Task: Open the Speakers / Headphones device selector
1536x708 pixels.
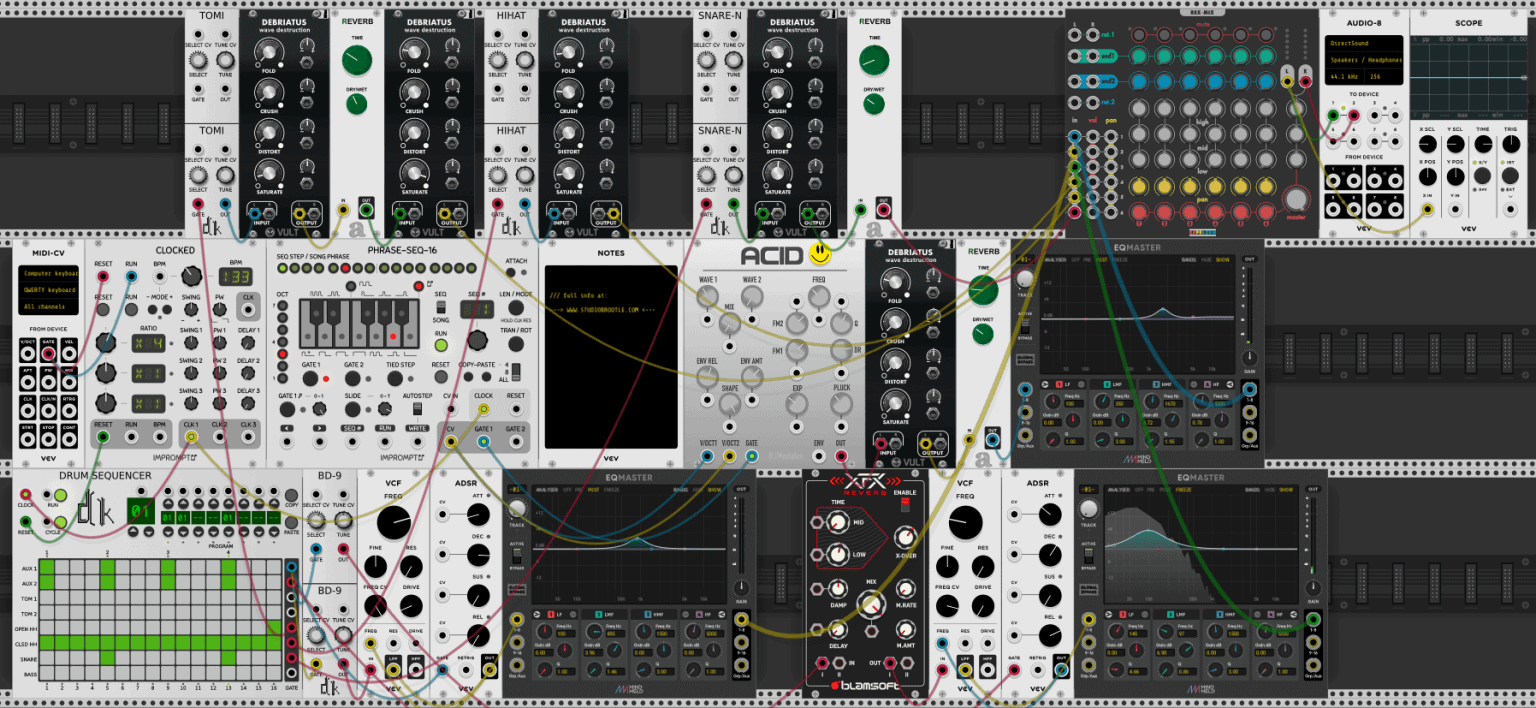Action: (x=1366, y=60)
